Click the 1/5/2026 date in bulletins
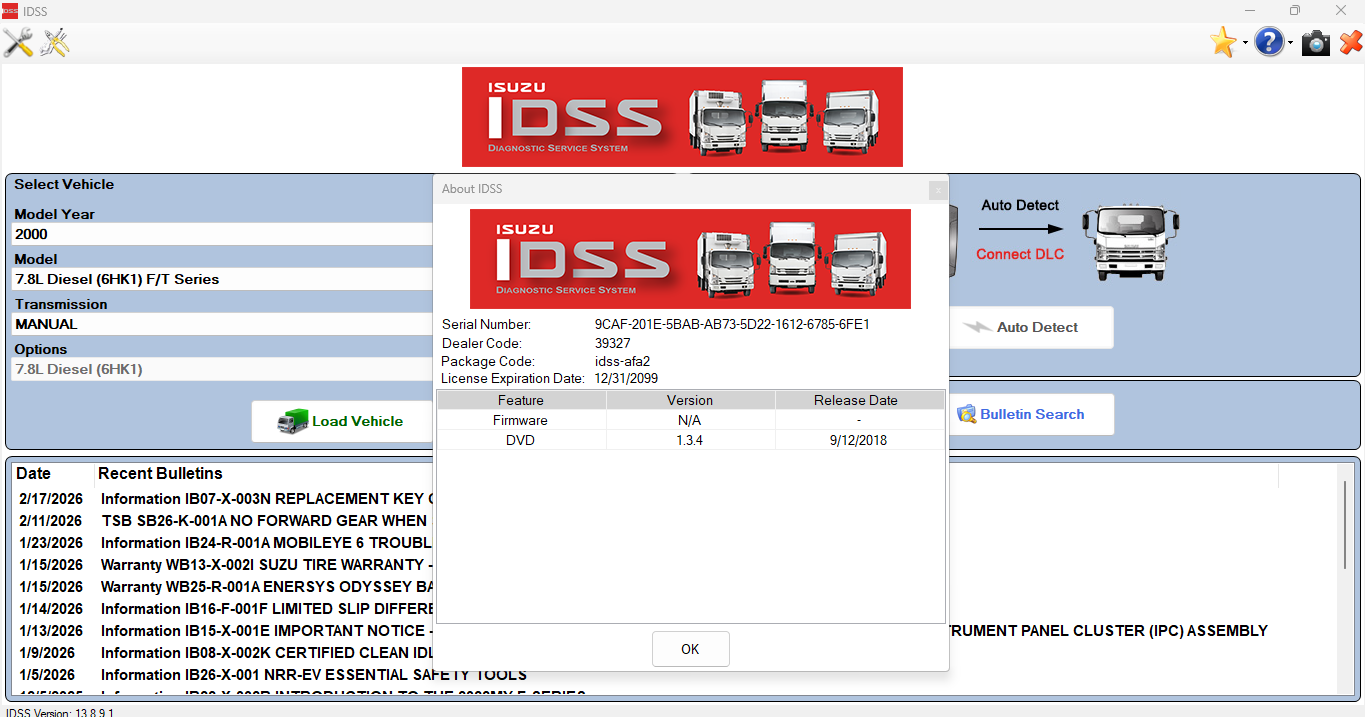The width and height of the screenshot is (1365, 717). pyautogui.click(x=46, y=675)
